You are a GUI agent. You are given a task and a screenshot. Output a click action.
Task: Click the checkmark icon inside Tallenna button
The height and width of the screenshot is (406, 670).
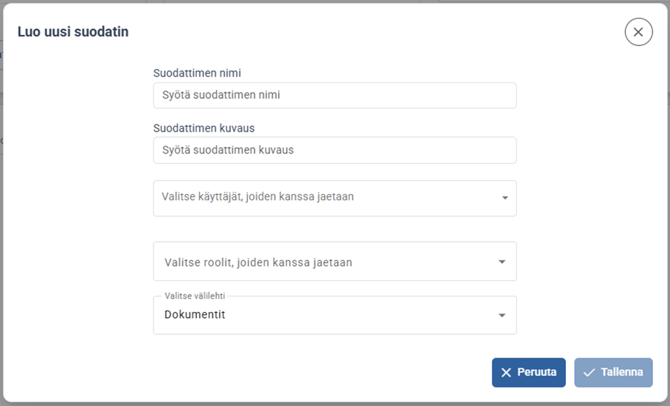pos(589,373)
